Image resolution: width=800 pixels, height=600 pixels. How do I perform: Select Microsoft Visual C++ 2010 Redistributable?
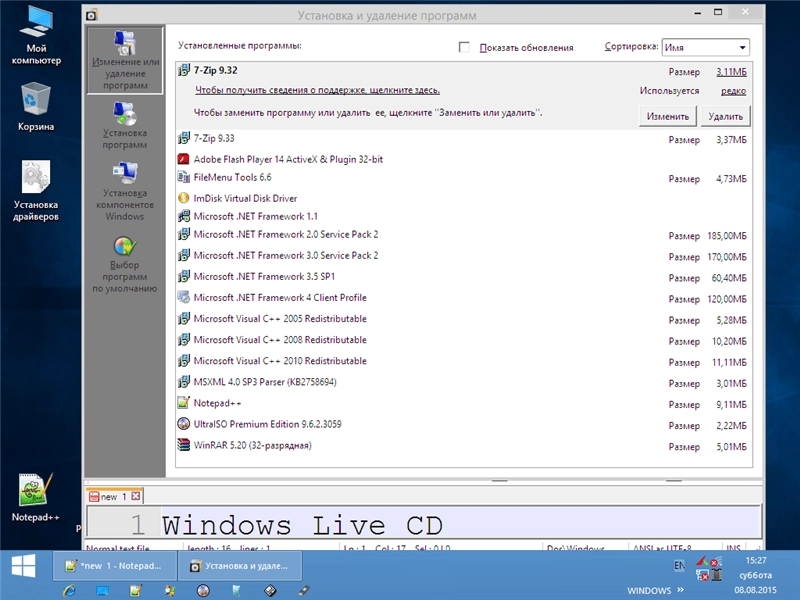(464, 361)
